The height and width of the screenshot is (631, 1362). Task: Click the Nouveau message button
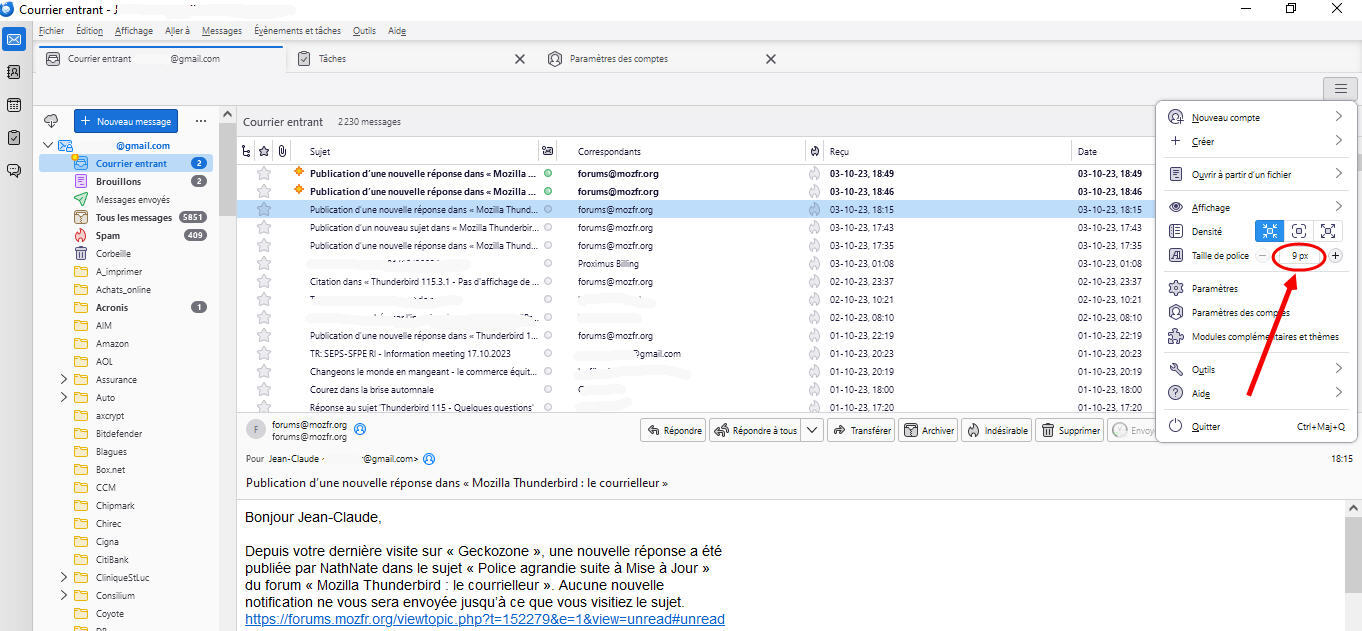point(126,121)
